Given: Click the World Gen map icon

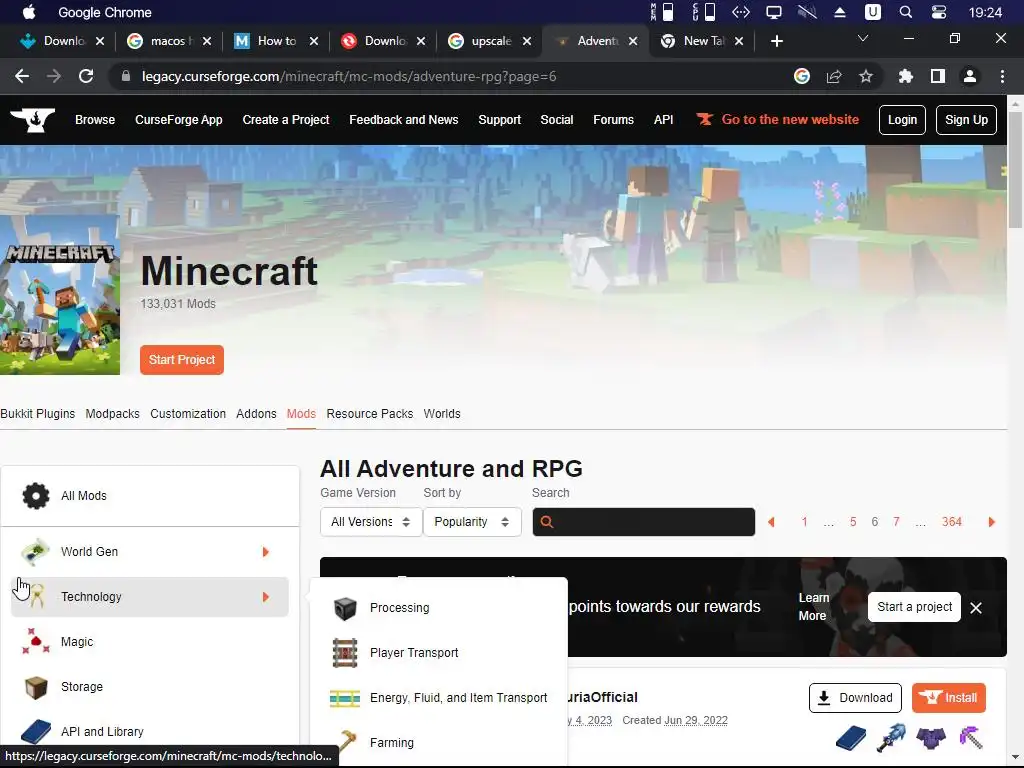Looking at the screenshot, I should pyautogui.click(x=35, y=552).
